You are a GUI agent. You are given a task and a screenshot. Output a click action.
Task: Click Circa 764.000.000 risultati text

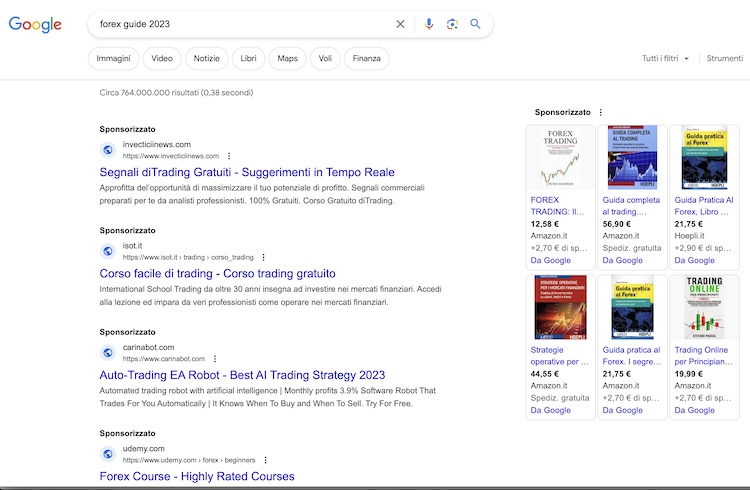tap(176, 93)
